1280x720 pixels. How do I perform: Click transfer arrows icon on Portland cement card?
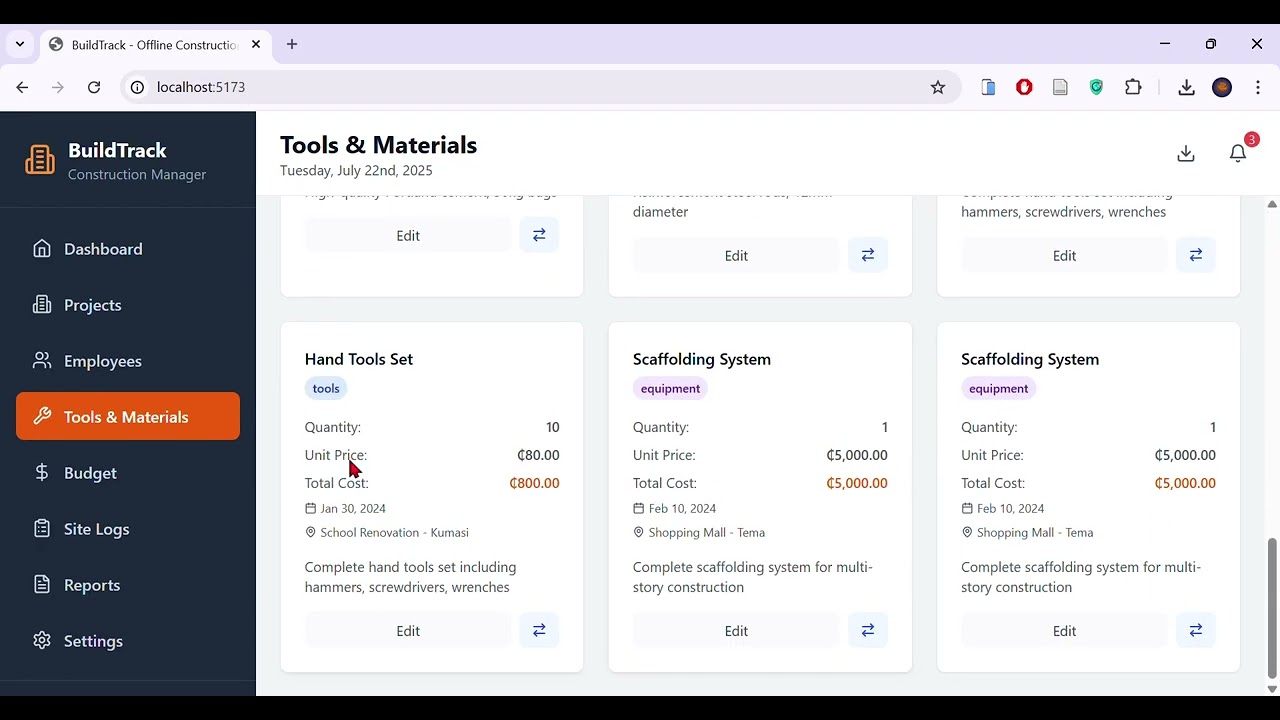539,235
